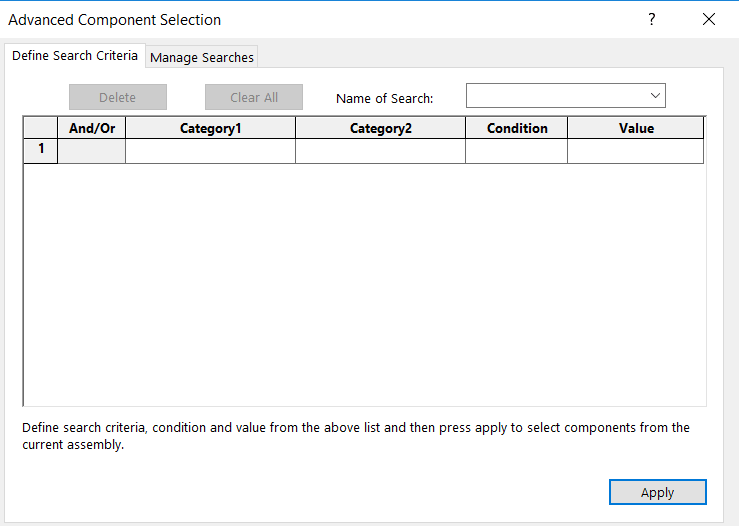Click the Help question mark button
This screenshot has width=739, height=526.
click(651, 19)
